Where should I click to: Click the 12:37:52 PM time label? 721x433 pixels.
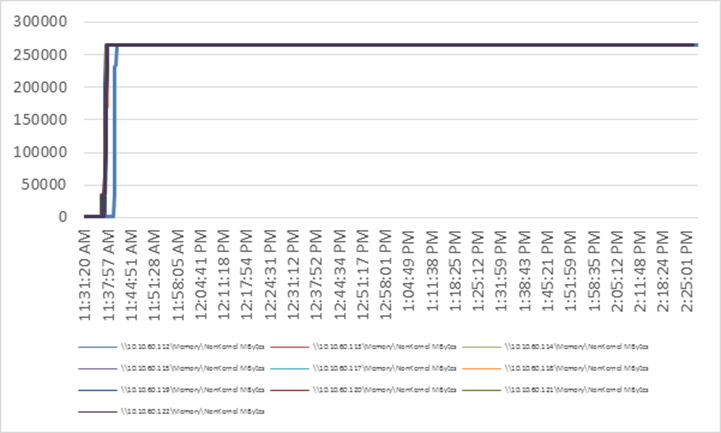point(316,275)
